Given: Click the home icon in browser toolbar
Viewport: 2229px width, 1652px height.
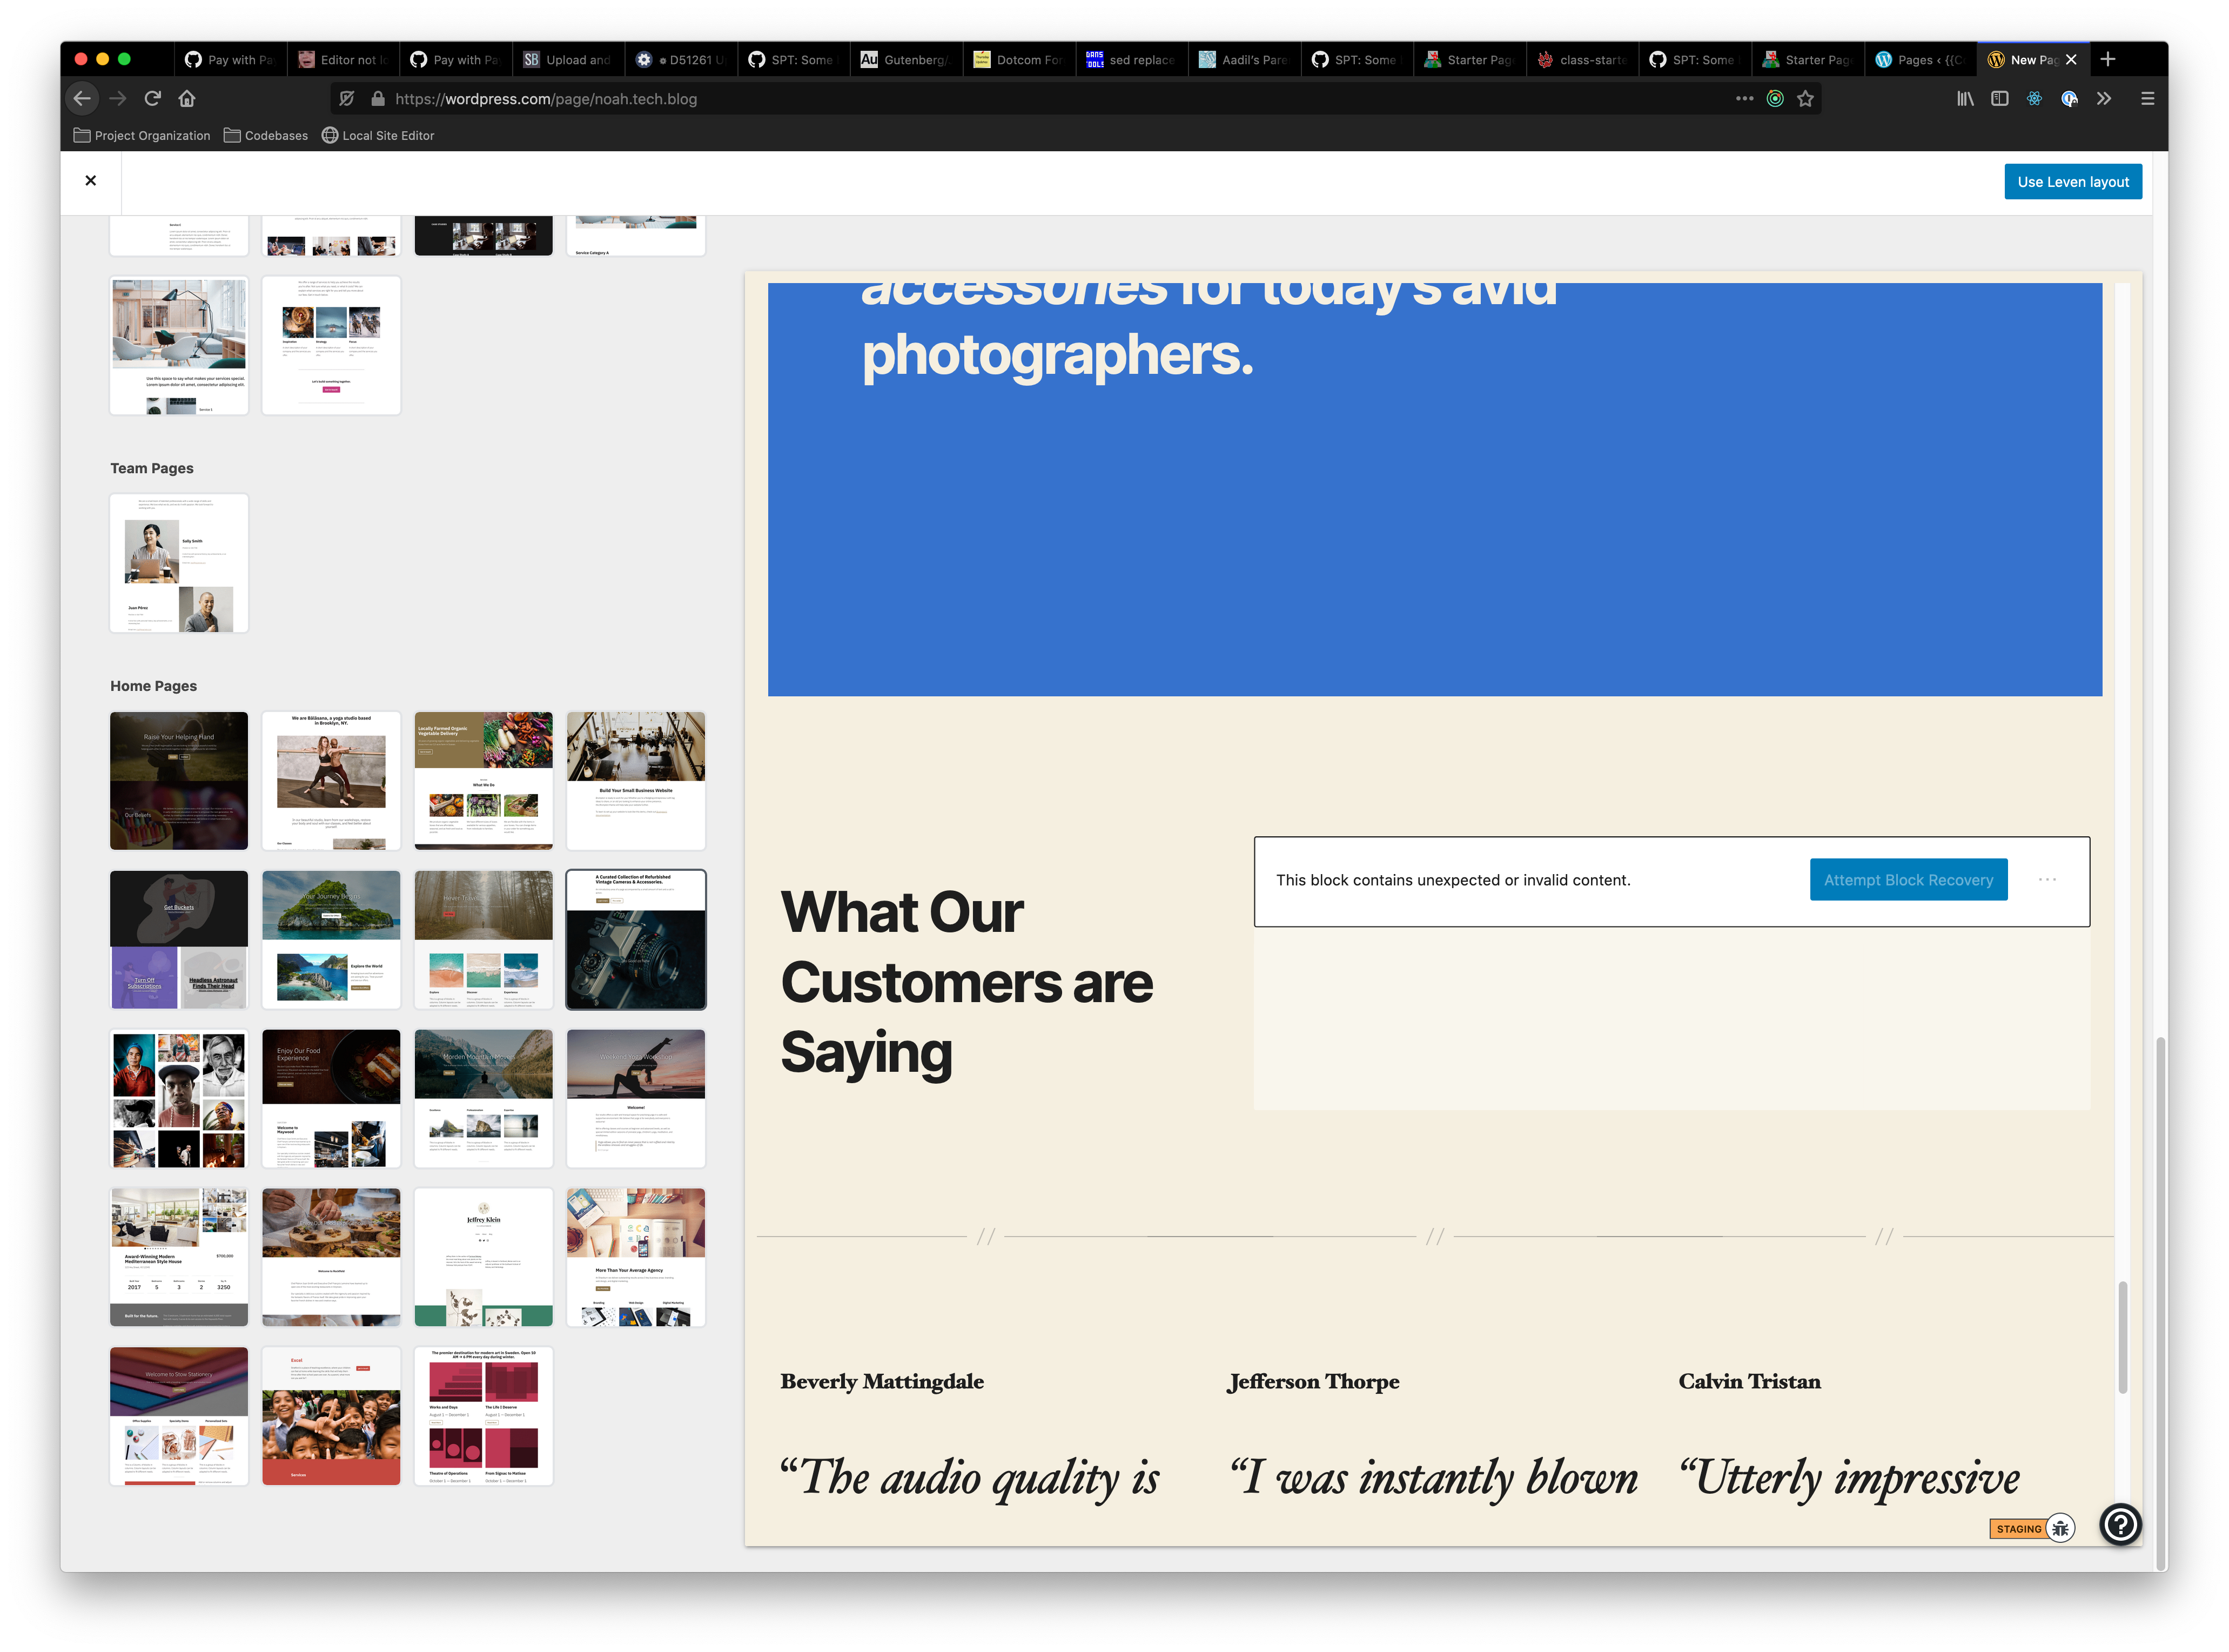Looking at the screenshot, I should pos(187,98).
